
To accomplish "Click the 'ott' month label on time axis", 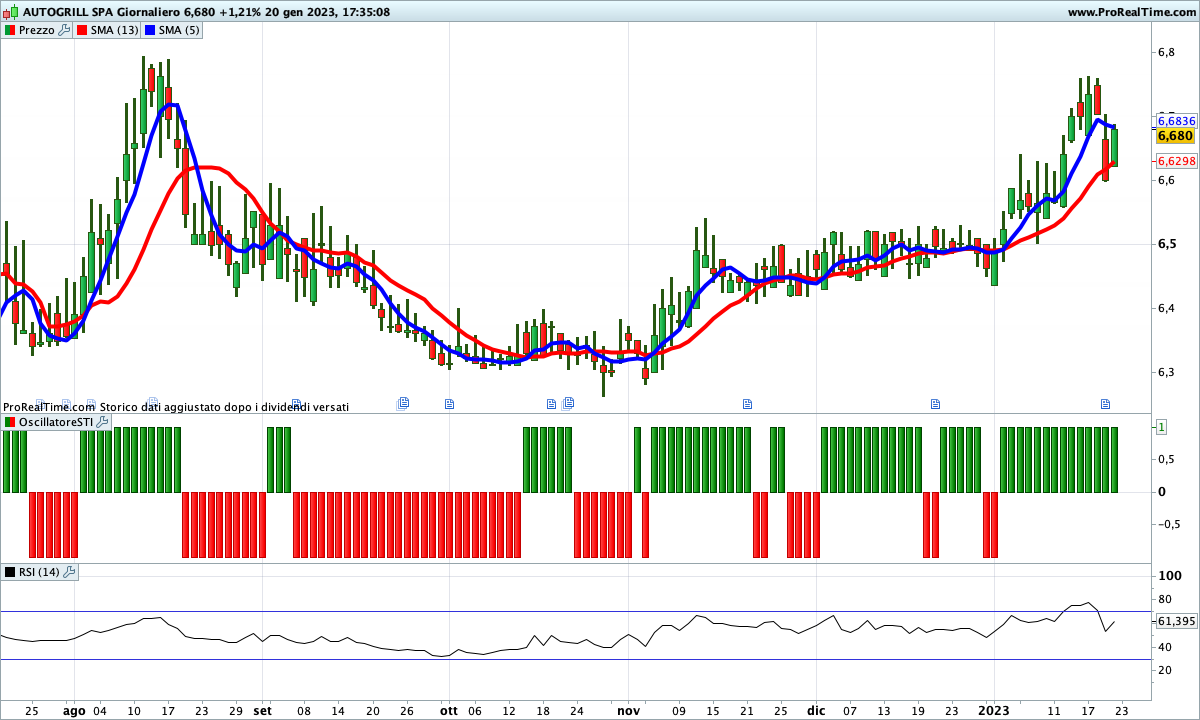I will click(x=448, y=711).
